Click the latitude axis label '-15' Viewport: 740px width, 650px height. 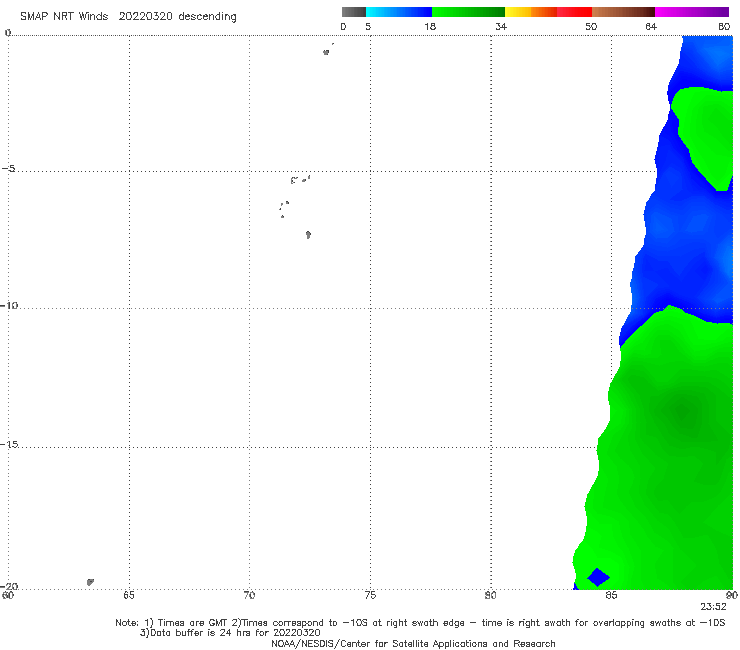pyautogui.click(x=9, y=444)
